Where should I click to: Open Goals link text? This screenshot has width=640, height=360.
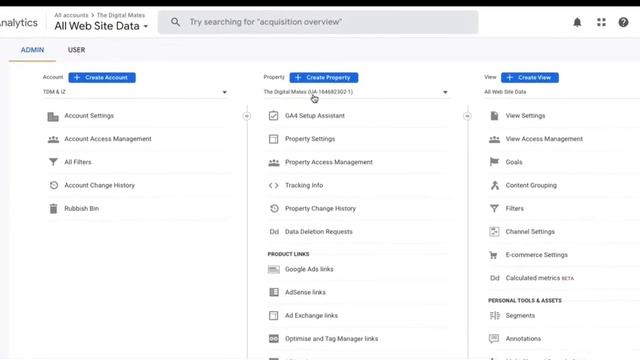tap(514, 162)
